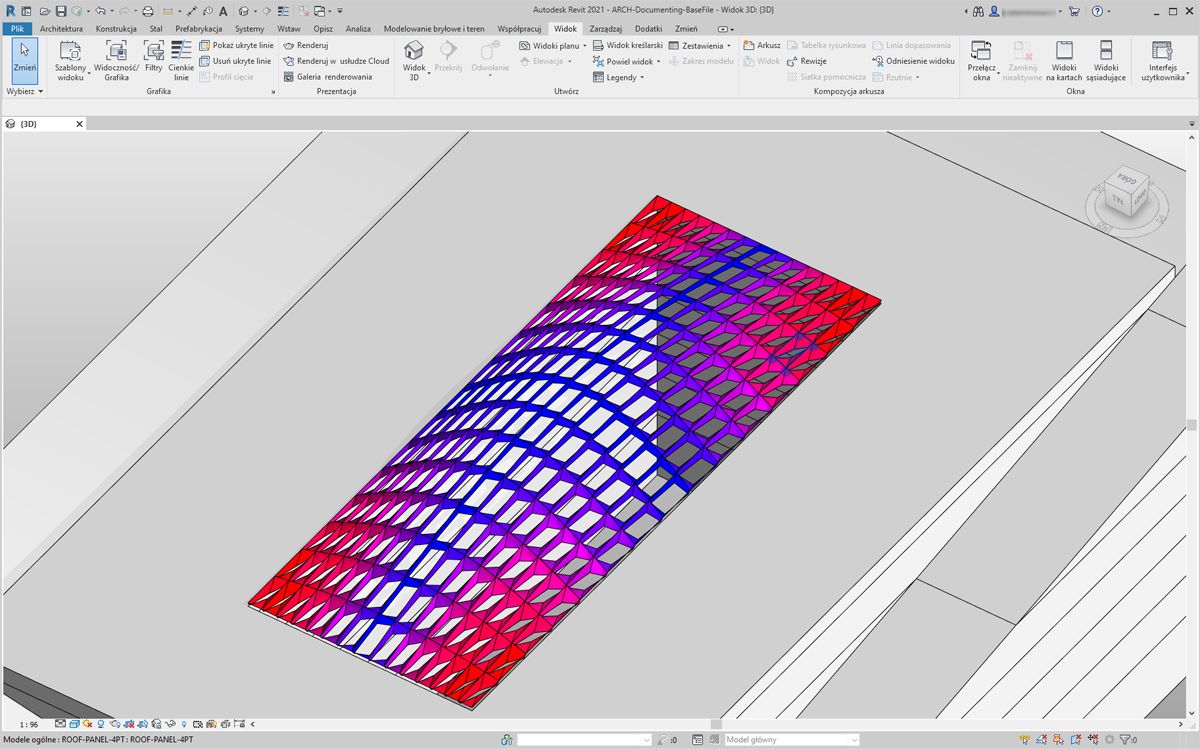Expand the Widoki planu dropdown
This screenshot has width=1200, height=749.
click(x=553, y=46)
